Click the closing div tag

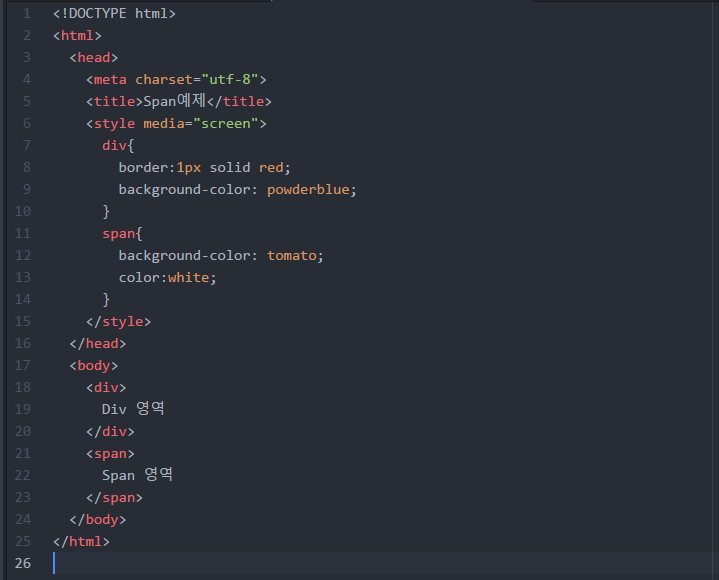point(110,431)
